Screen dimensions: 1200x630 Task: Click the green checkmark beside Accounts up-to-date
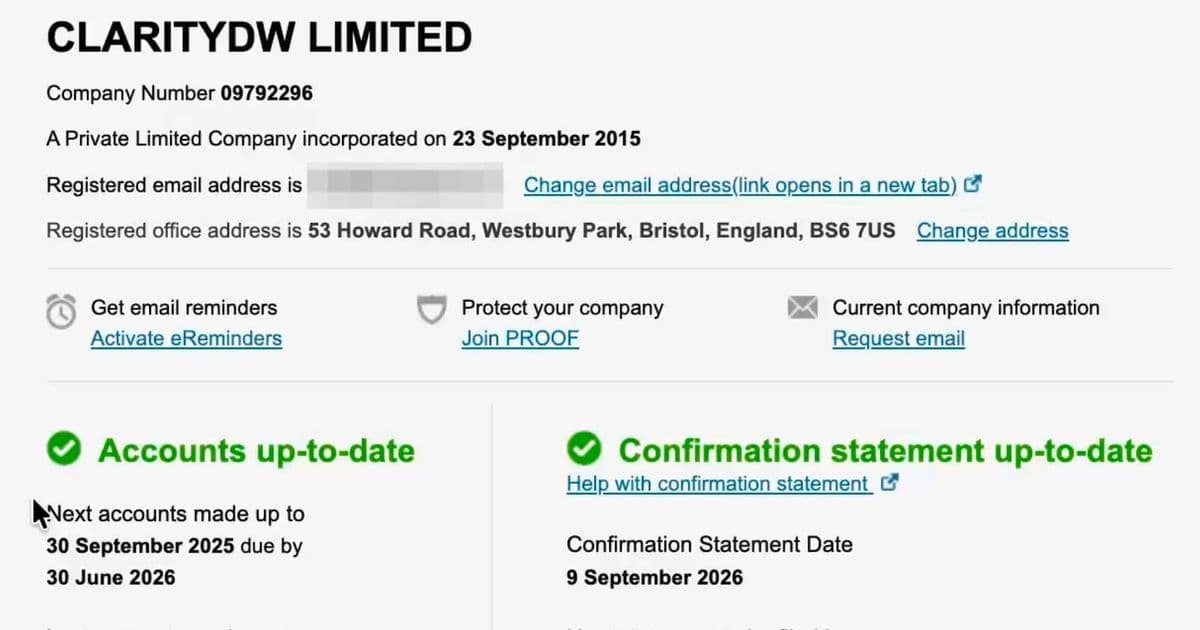tap(64, 450)
